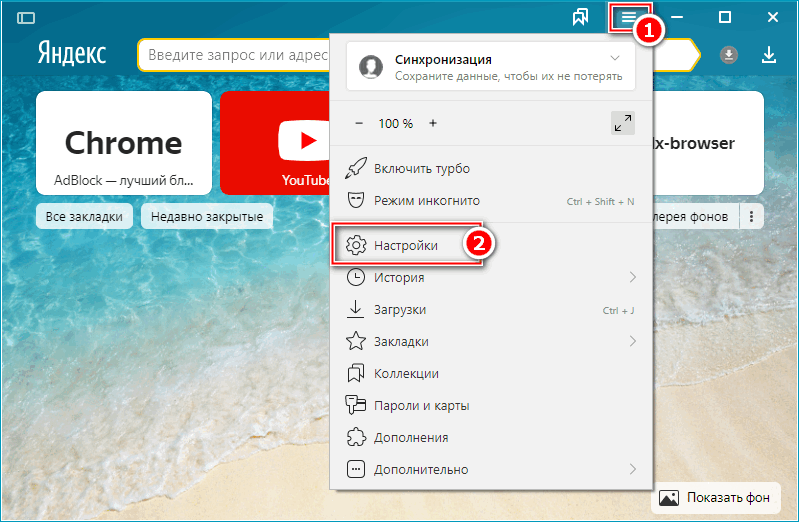Viewport: 799px width, 522px height.
Task: Maximize the browser window
Action: 725,17
